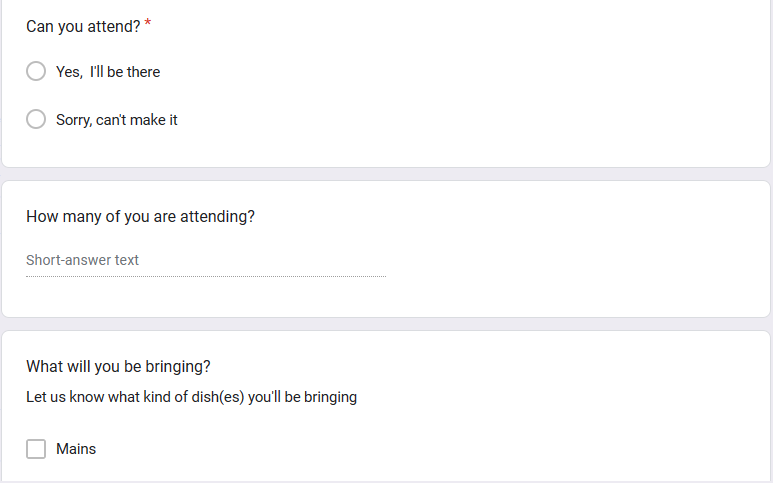
Task: Click the "What will you be bringing?" title
Action: [x=118, y=366]
